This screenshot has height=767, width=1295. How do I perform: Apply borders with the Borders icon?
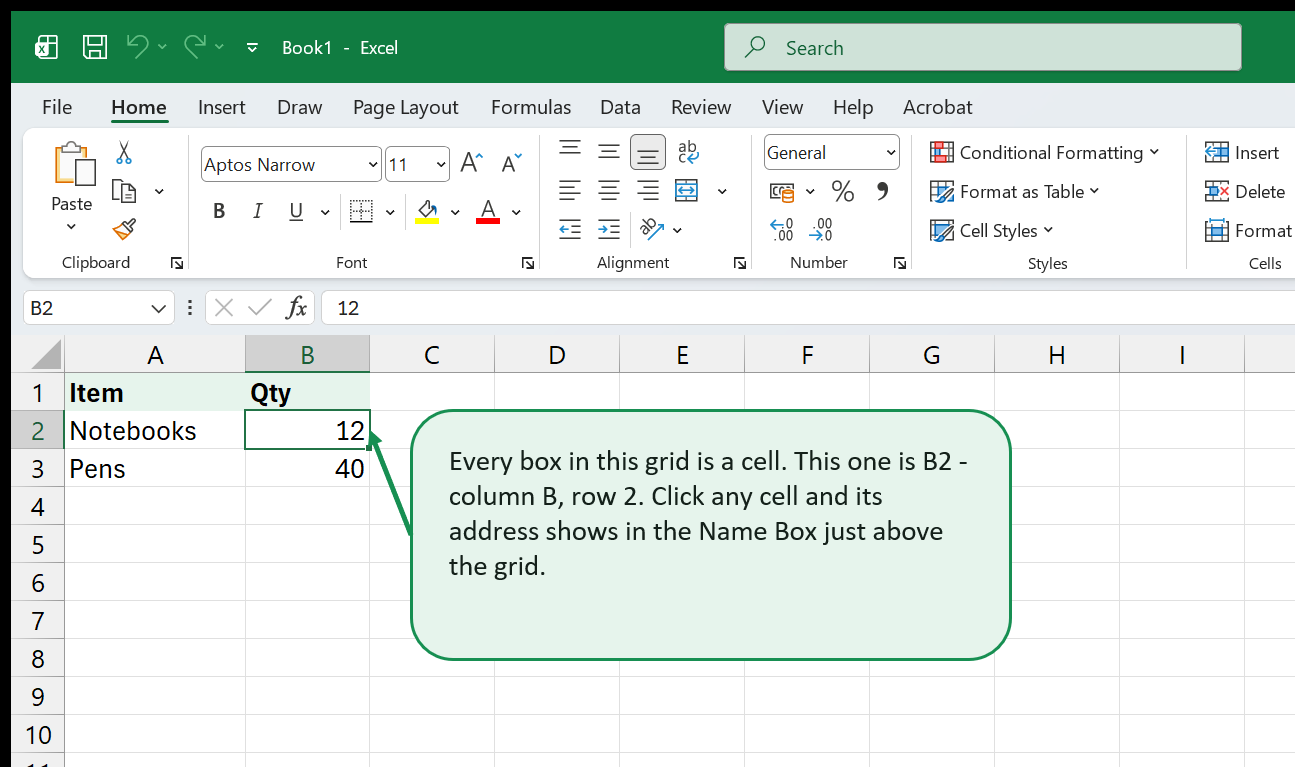(360, 211)
